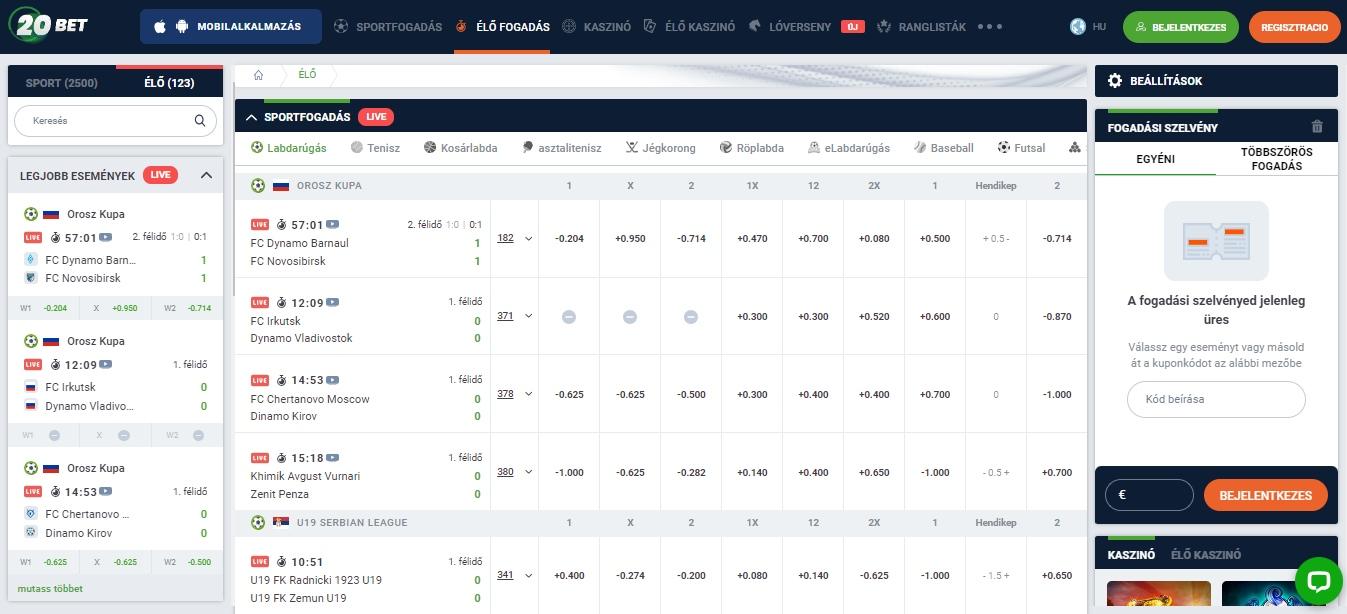
Task: Switch to the Élő (123) tab
Action: 169,83
